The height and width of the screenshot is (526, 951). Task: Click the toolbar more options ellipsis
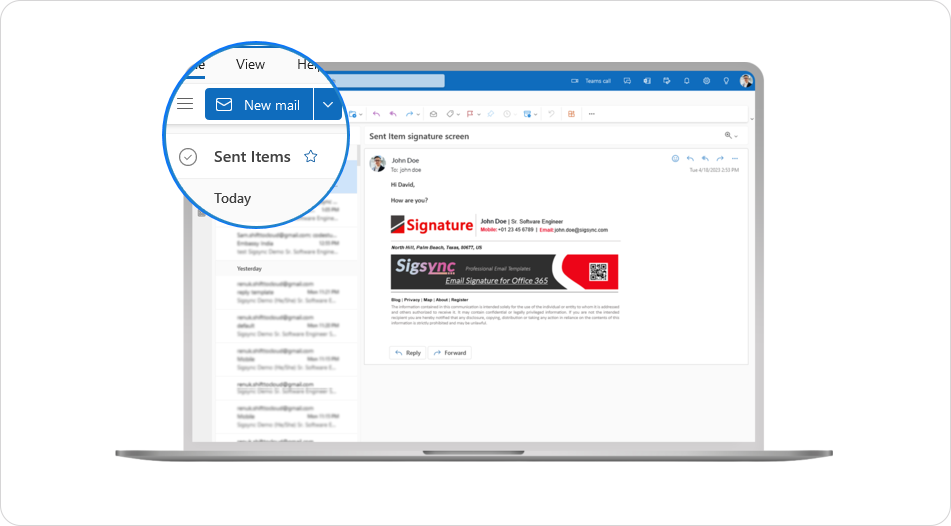(x=591, y=114)
